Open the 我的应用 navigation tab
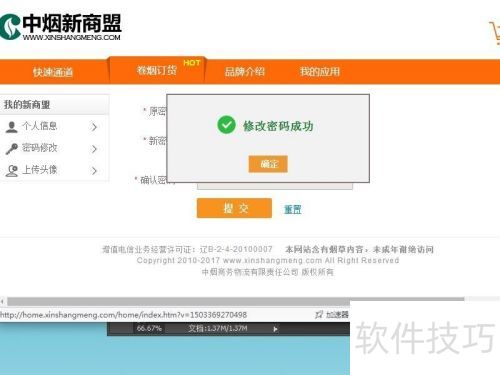 (x=320, y=72)
